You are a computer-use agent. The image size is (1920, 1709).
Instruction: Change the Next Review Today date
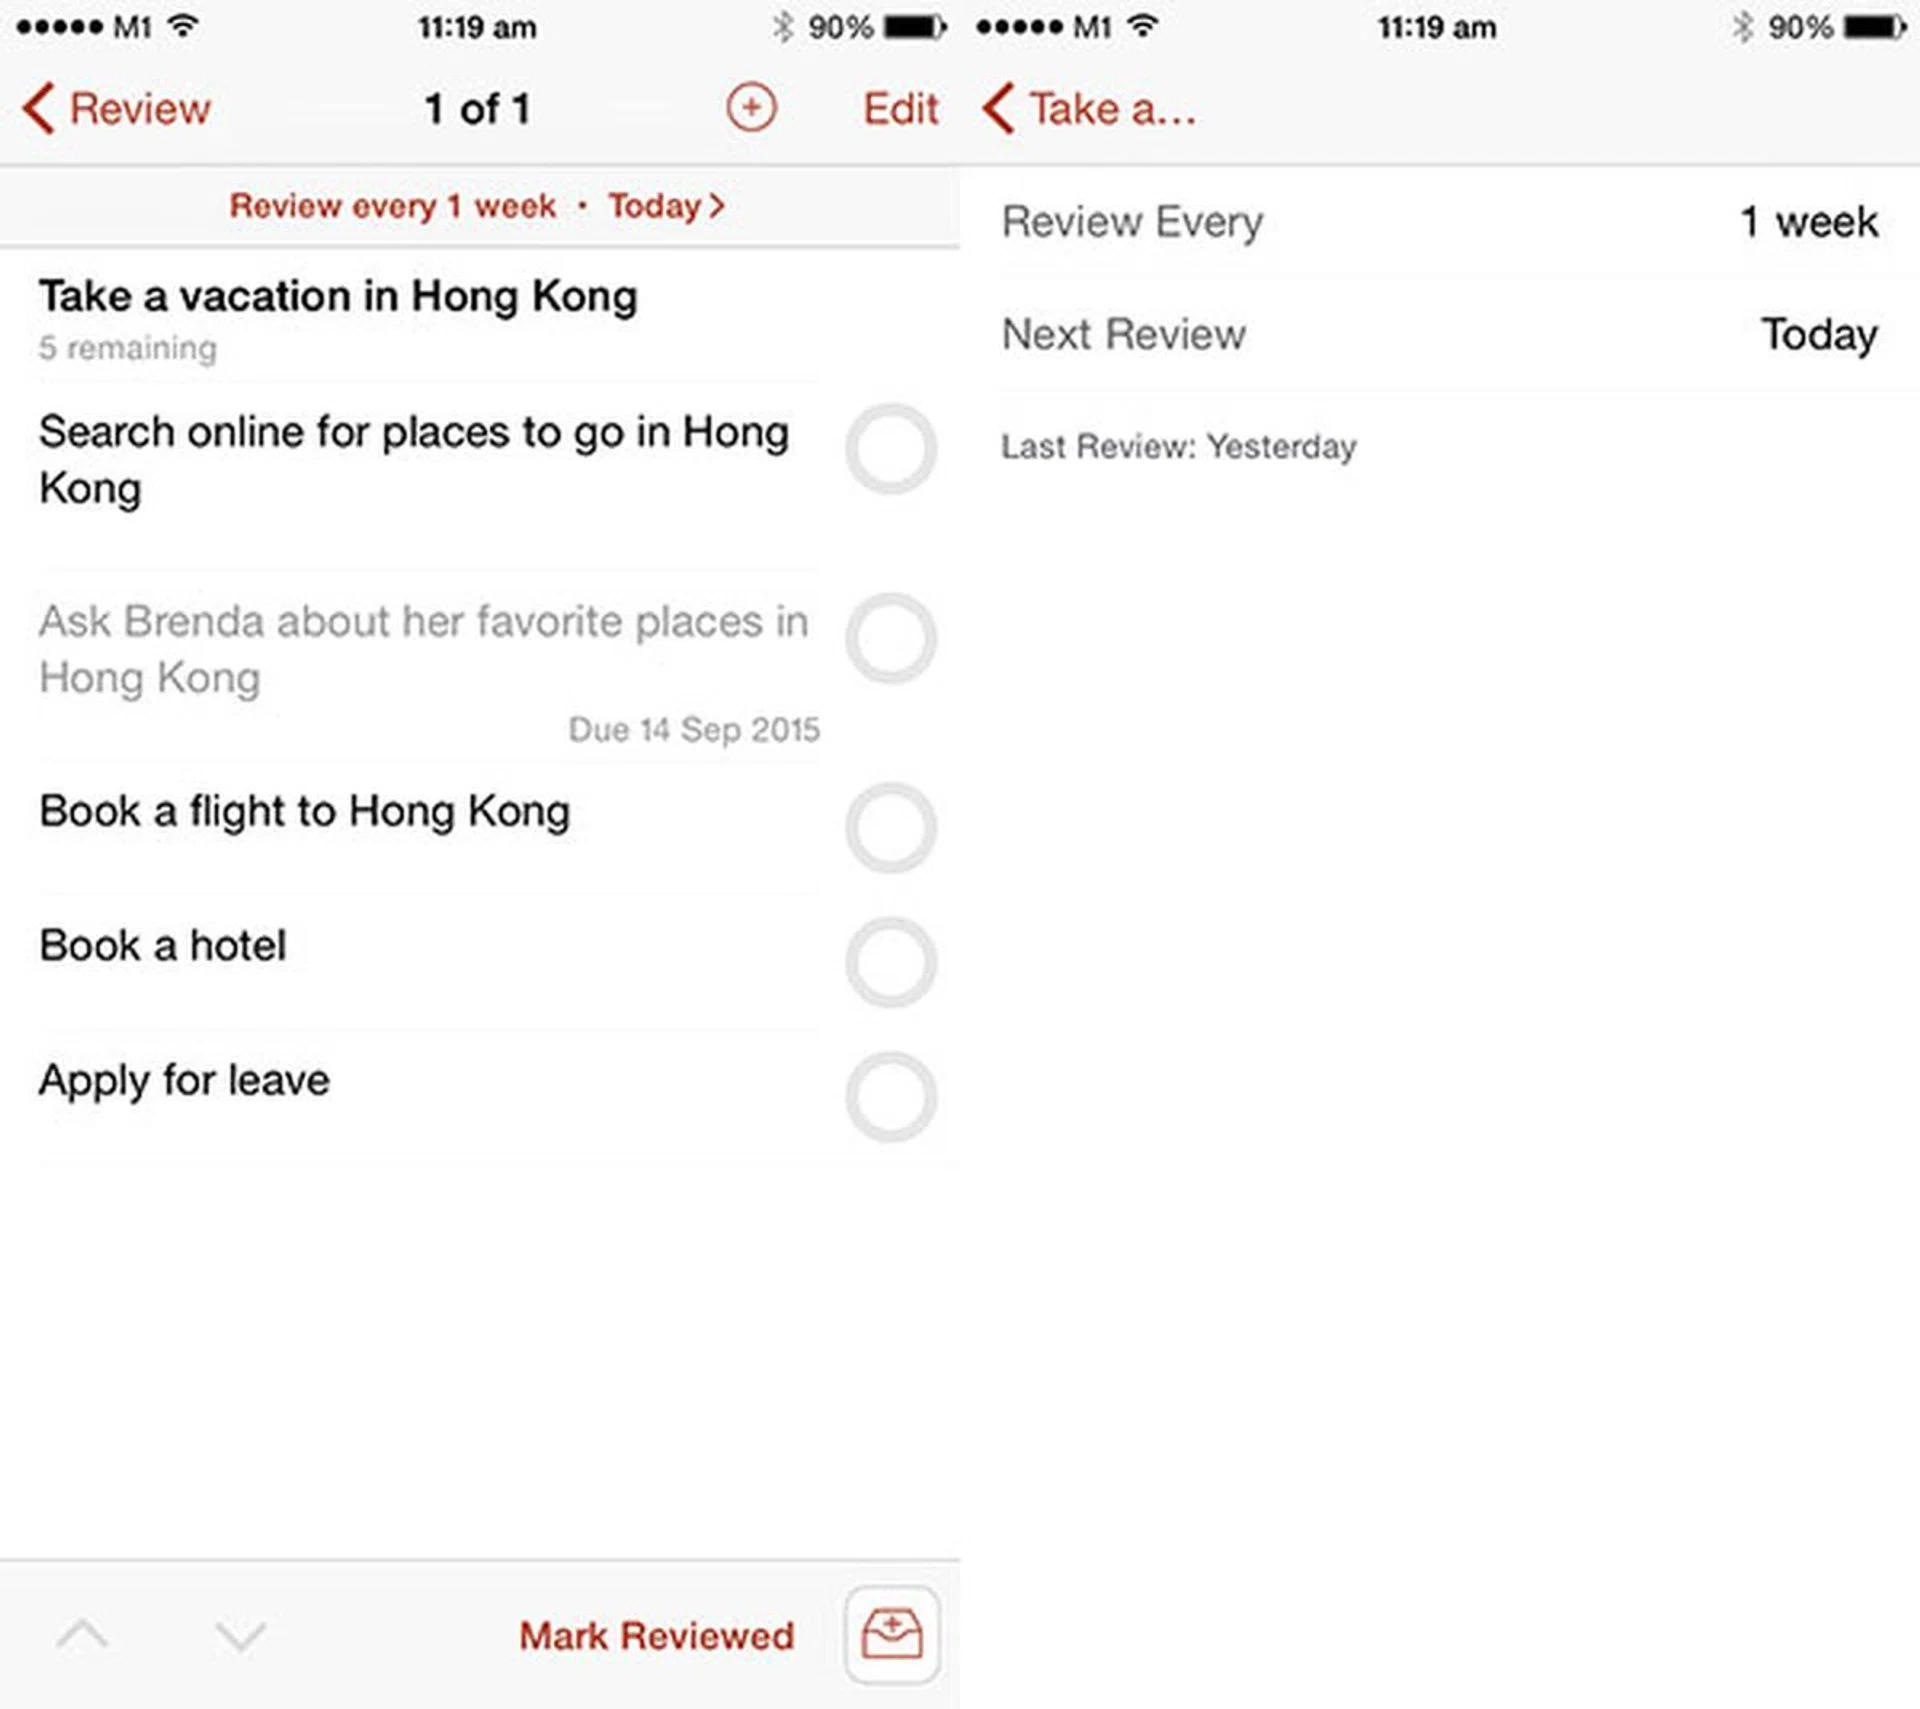coord(1440,334)
